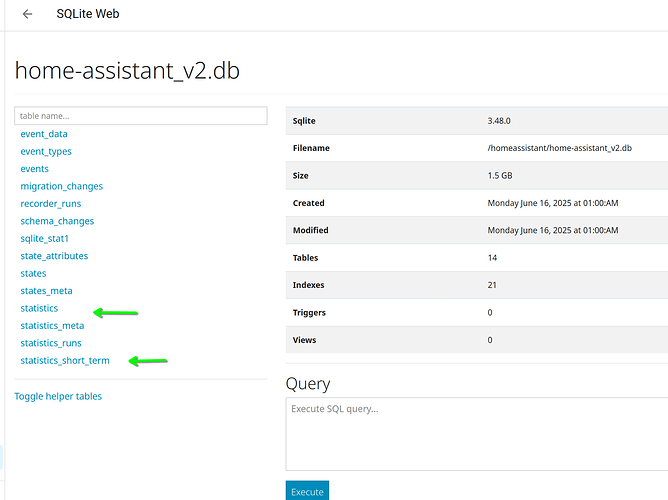668x500 pixels.
Task: Click inside the Execute SQL query box
Action: tap(477, 434)
